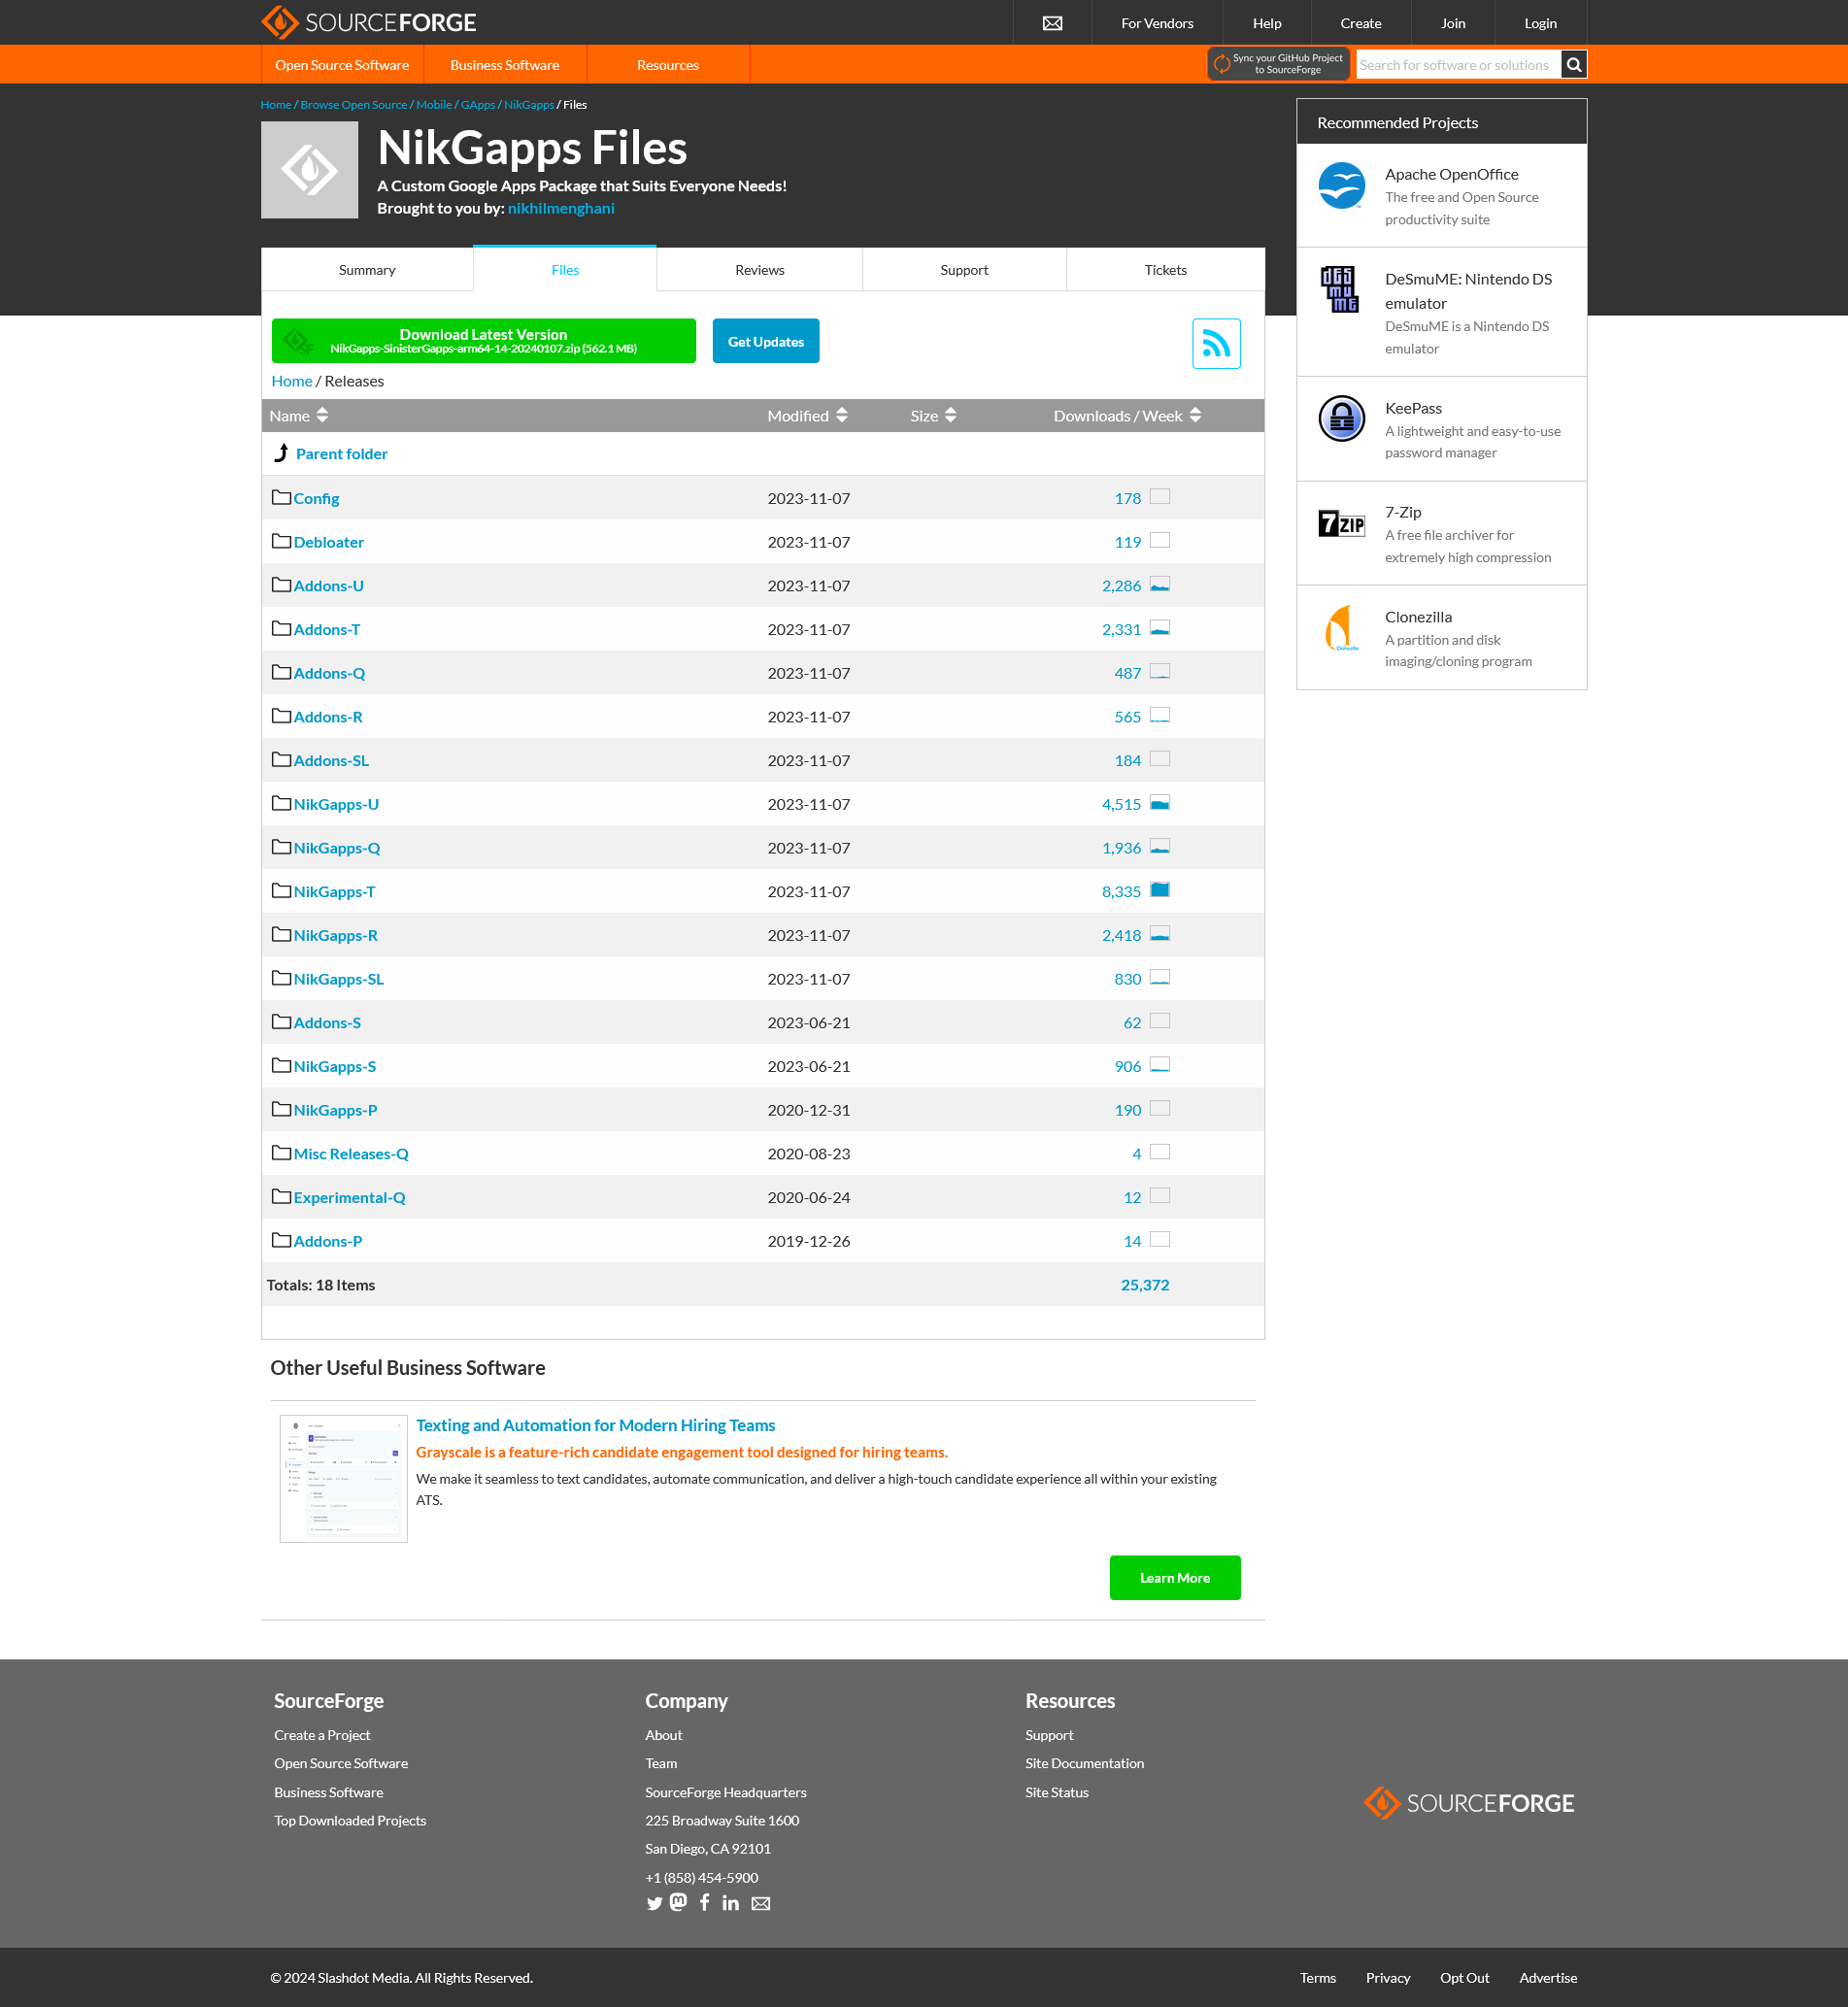Open the RSS feed icon

[1216, 343]
